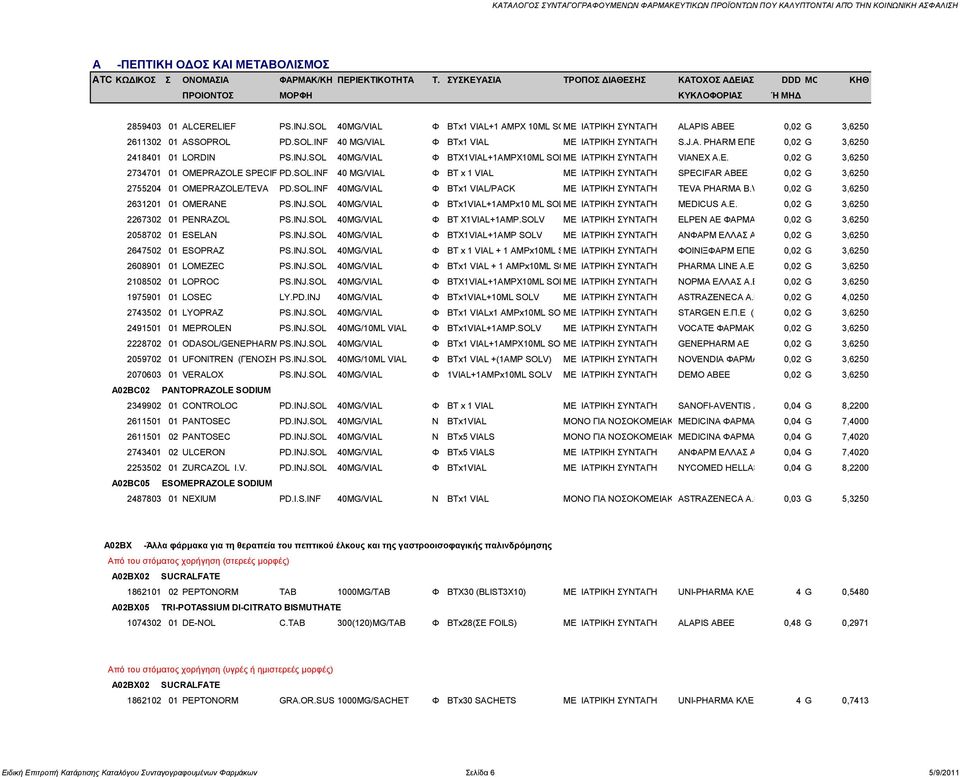
Task: Select red text mentioning 'στερεές μορφές'
Action: coord(198,561)
